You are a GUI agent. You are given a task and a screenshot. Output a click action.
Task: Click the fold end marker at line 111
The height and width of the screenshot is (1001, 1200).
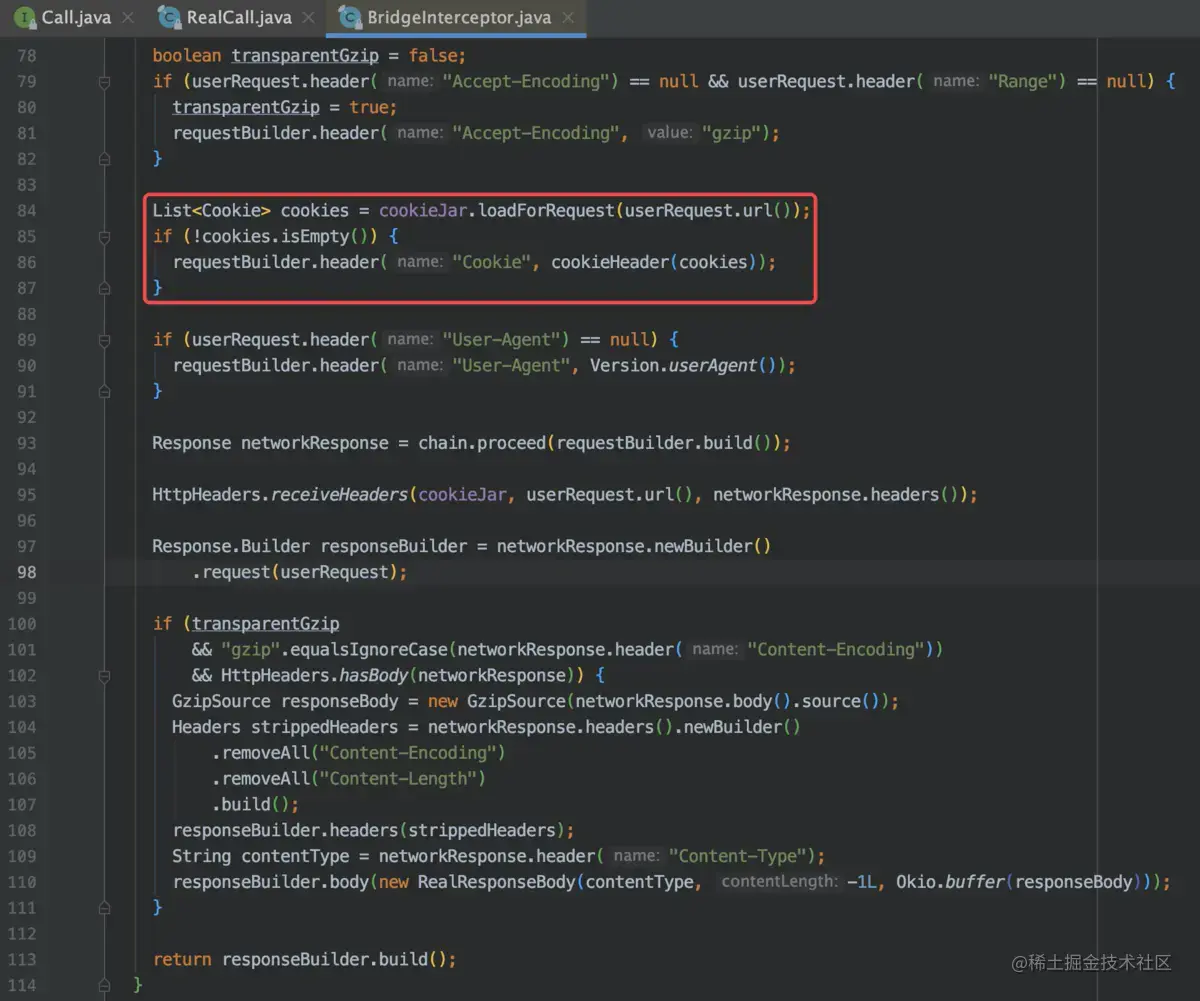tap(104, 908)
